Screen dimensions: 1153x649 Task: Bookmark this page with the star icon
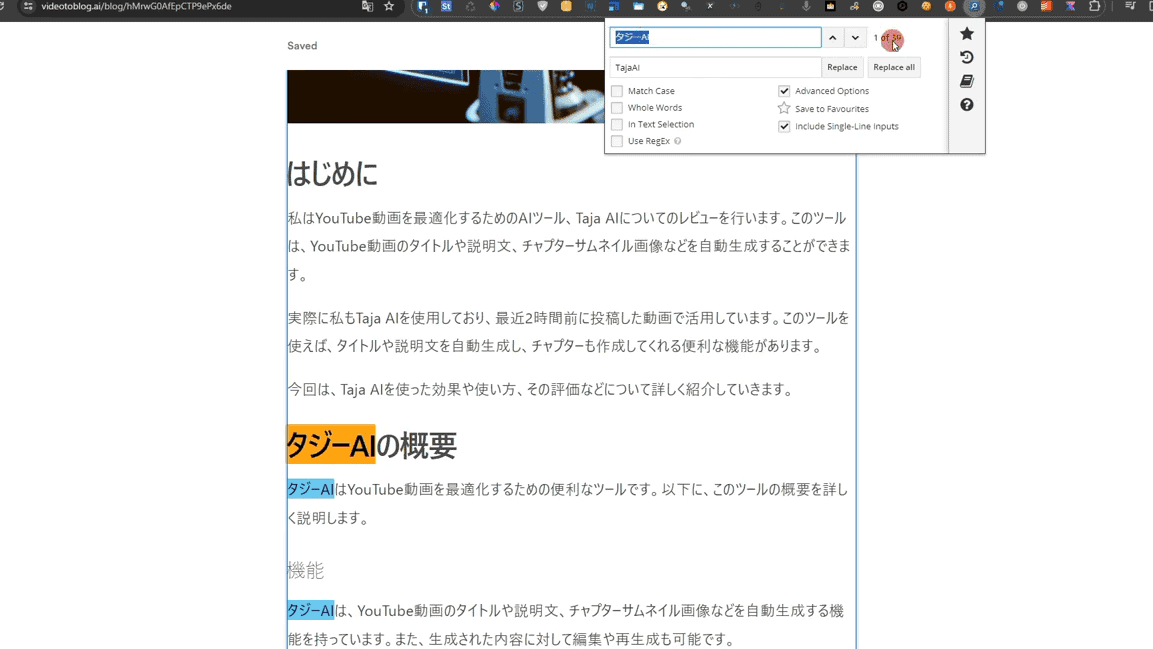click(389, 6)
